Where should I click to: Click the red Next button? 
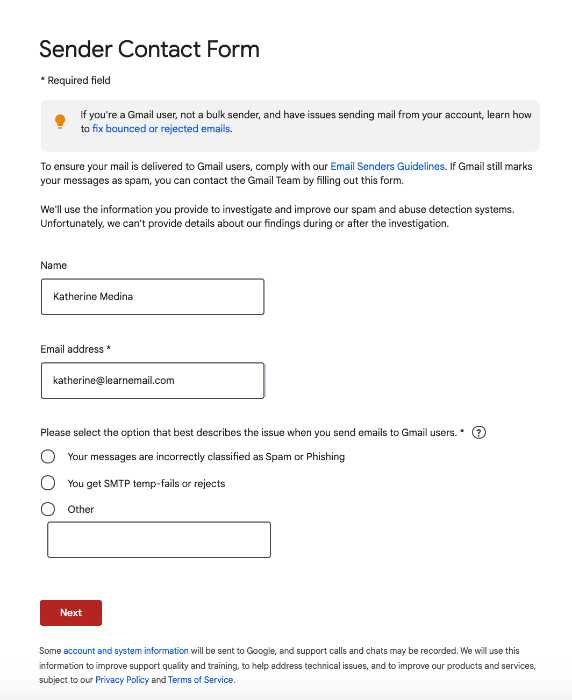(x=71, y=612)
